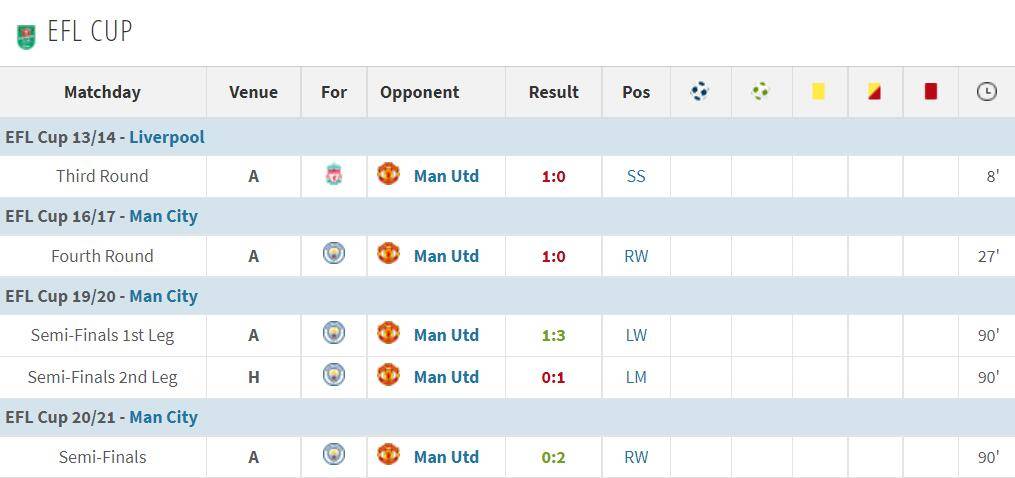Click the green assists ball icon header

[x=761, y=92]
